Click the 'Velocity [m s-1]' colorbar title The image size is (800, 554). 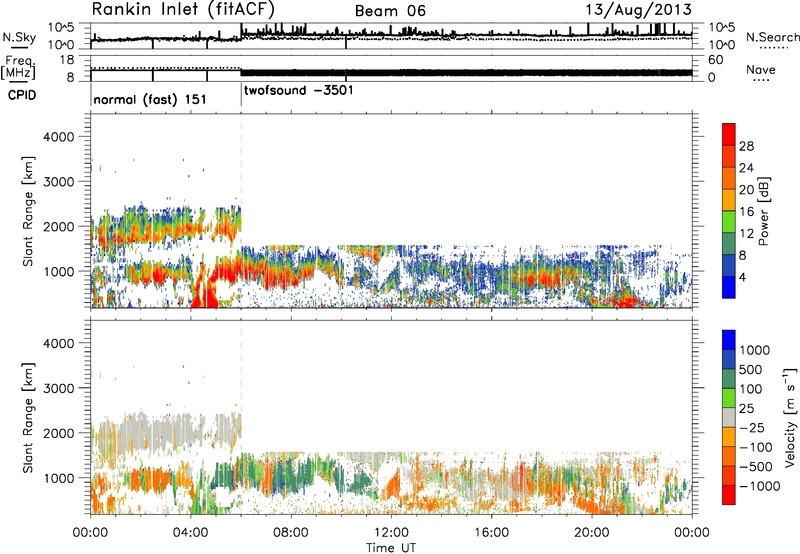pos(790,417)
